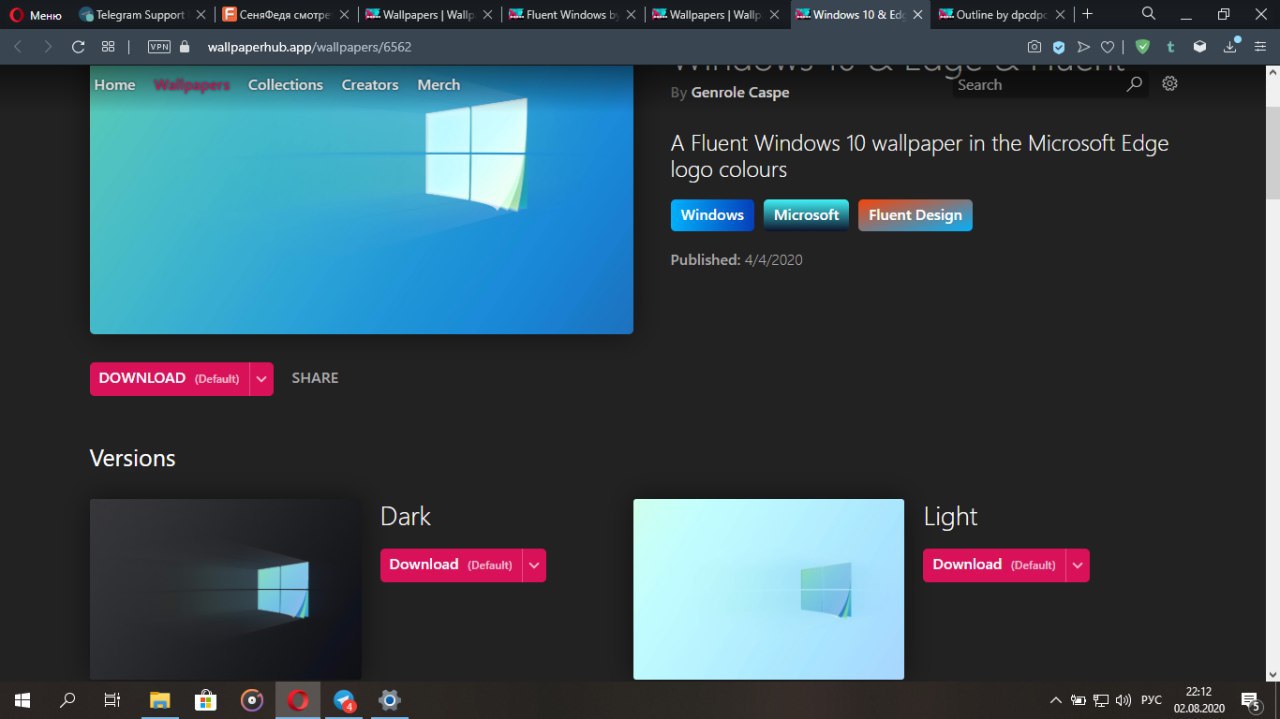Open Wallpapers in the site navigation
The image size is (1280, 719).
pos(192,85)
